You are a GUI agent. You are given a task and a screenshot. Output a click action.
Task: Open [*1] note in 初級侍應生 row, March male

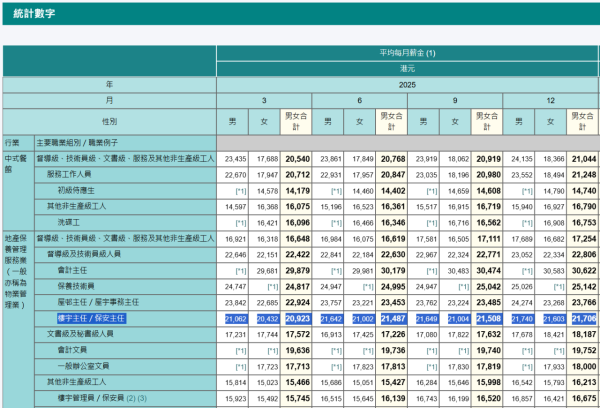point(241,191)
